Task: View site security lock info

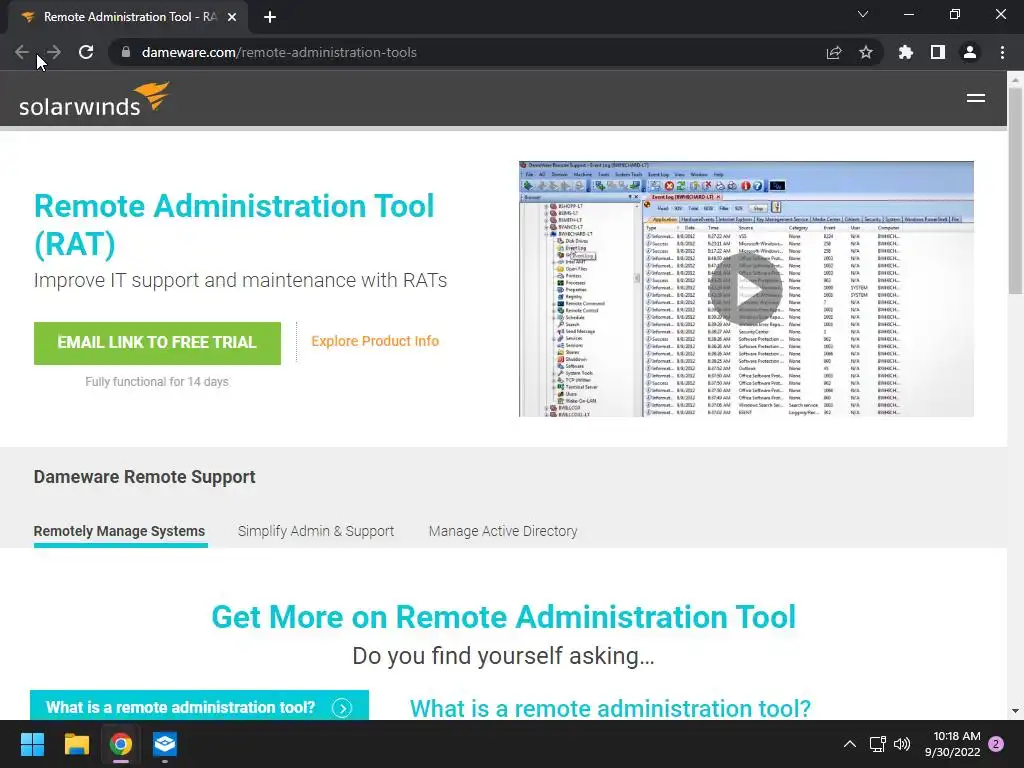Action: (x=126, y=52)
